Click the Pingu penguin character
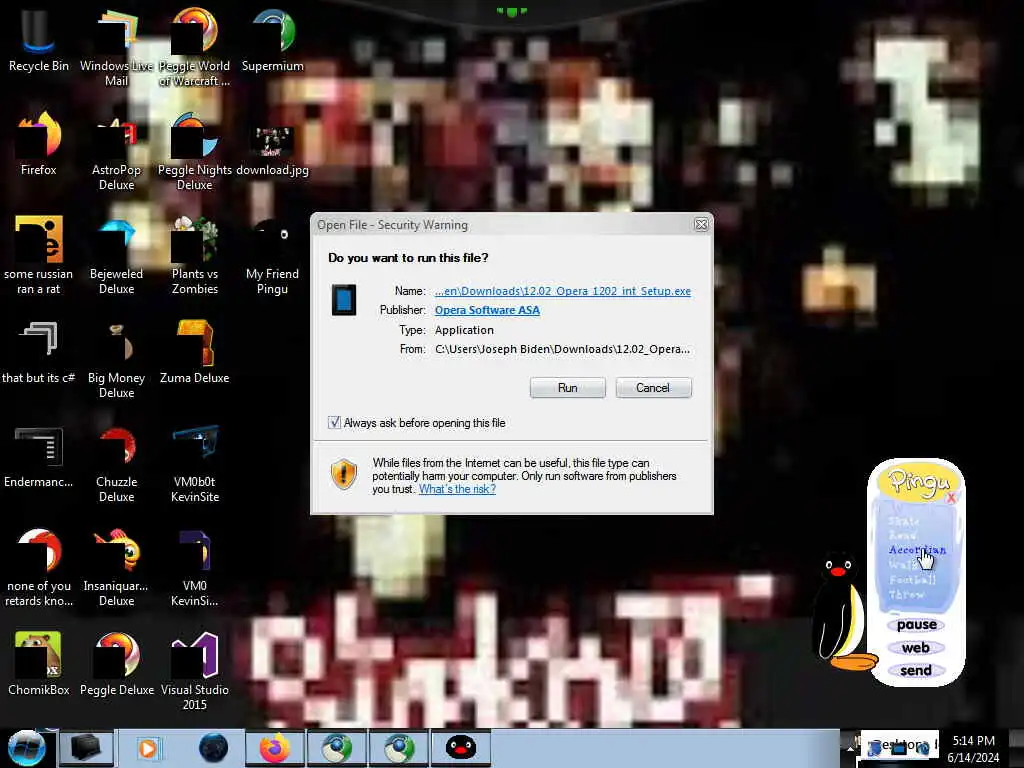The image size is (1024, 768). (842, 611)
